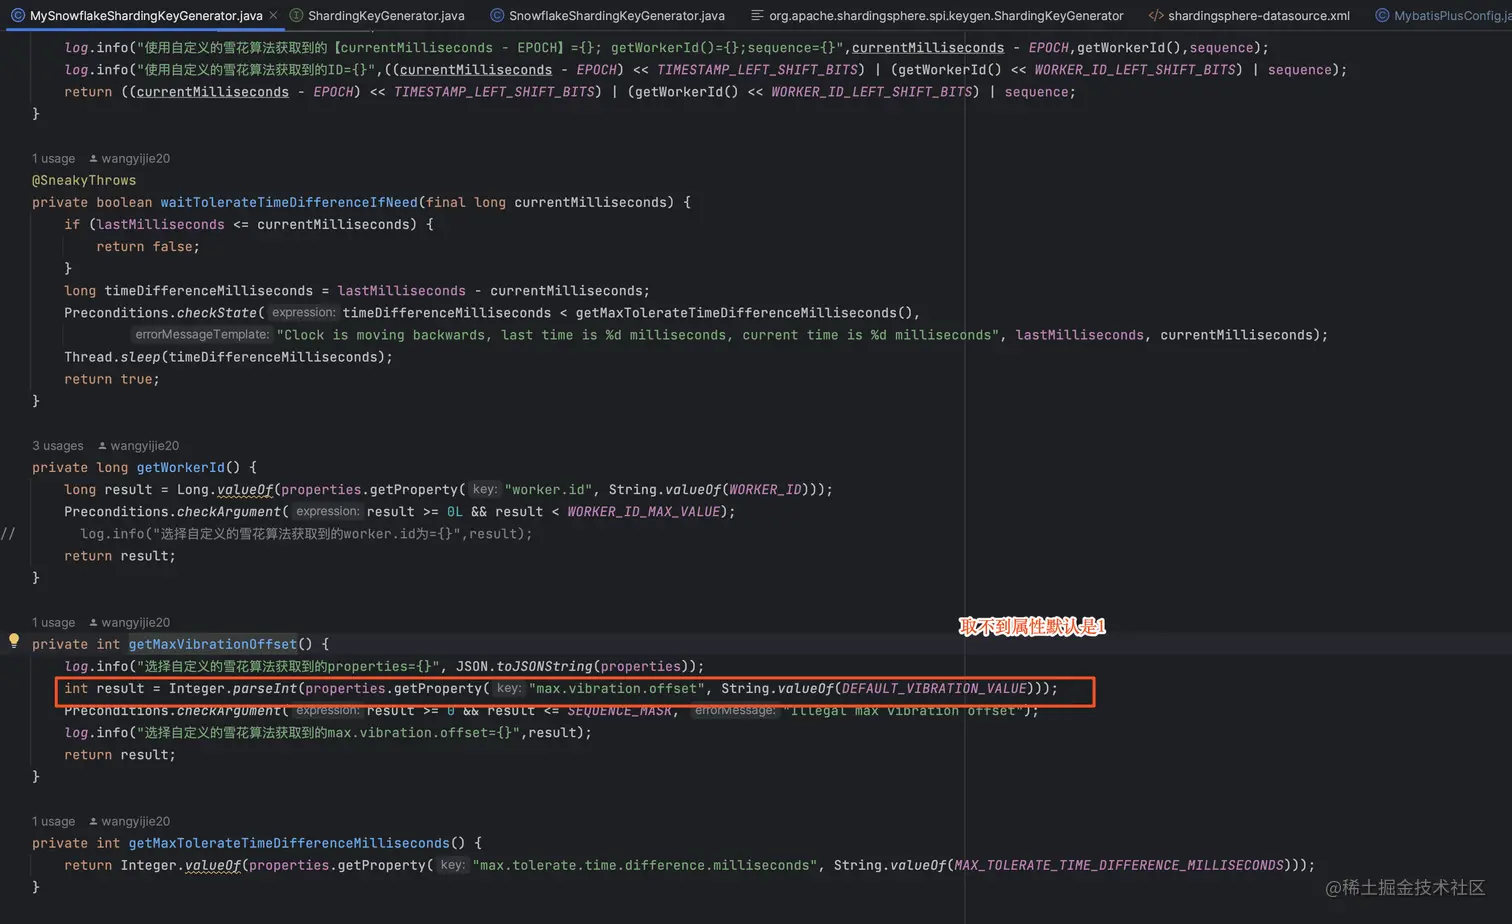Click Thread.sleep call line

[228, 357]
